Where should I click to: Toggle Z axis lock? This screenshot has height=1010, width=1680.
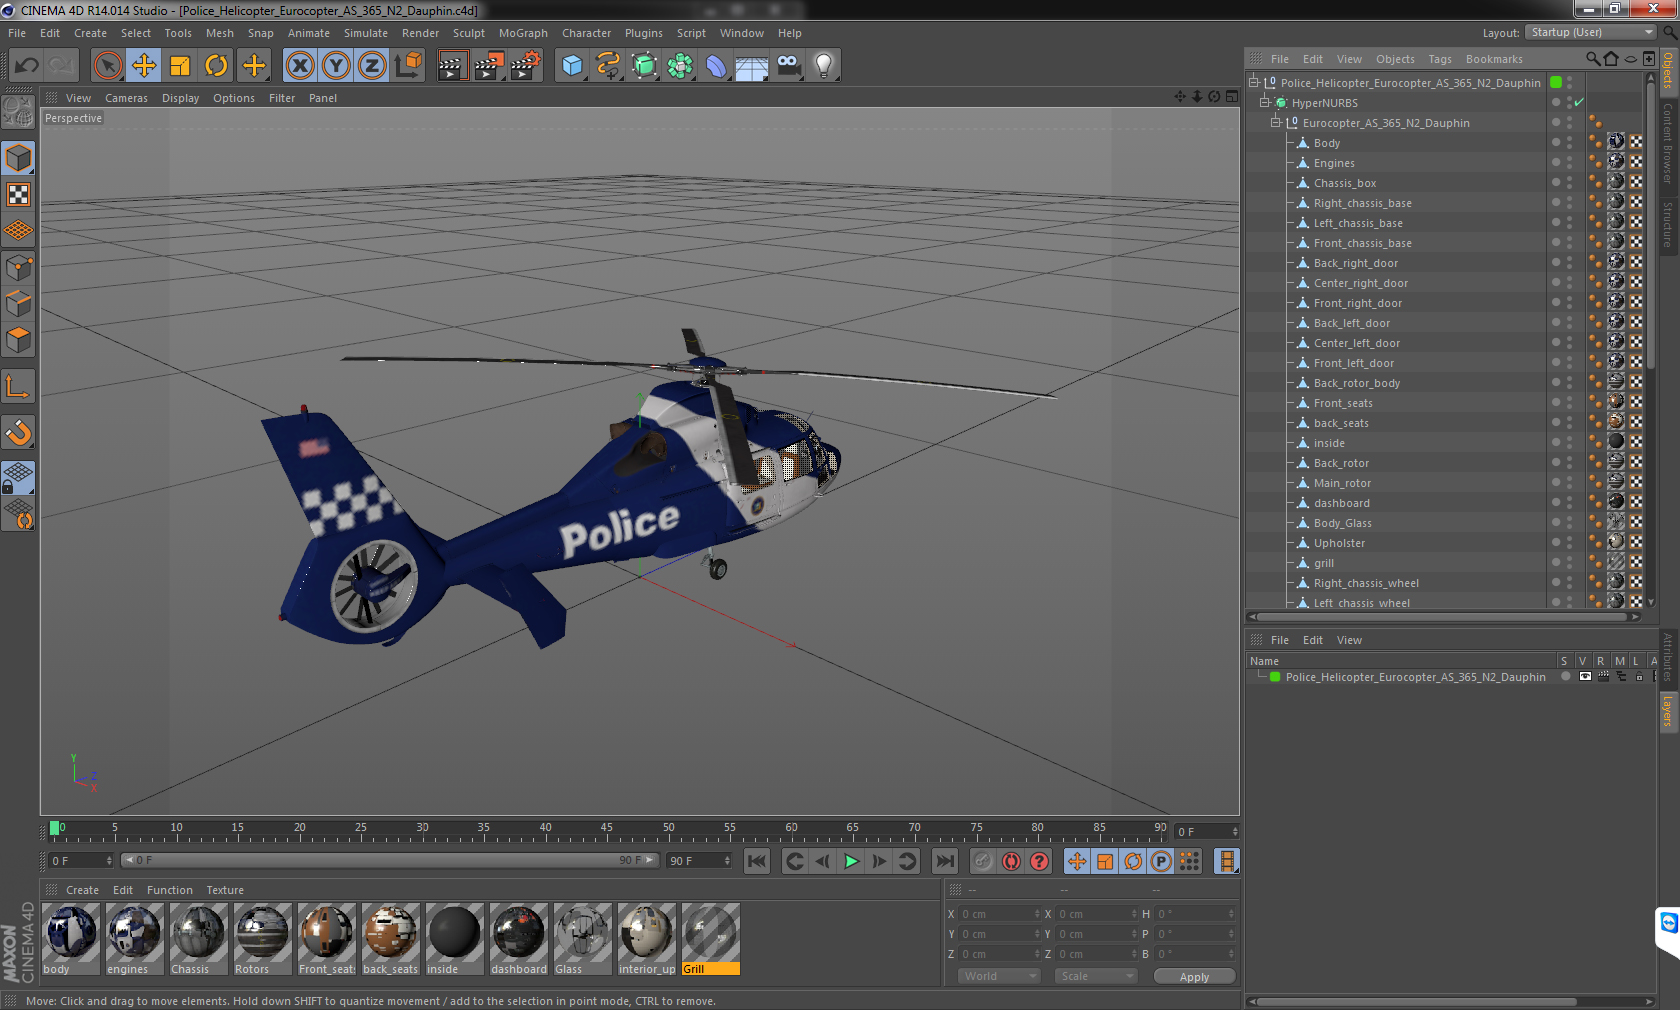click(x=372, y=66)
